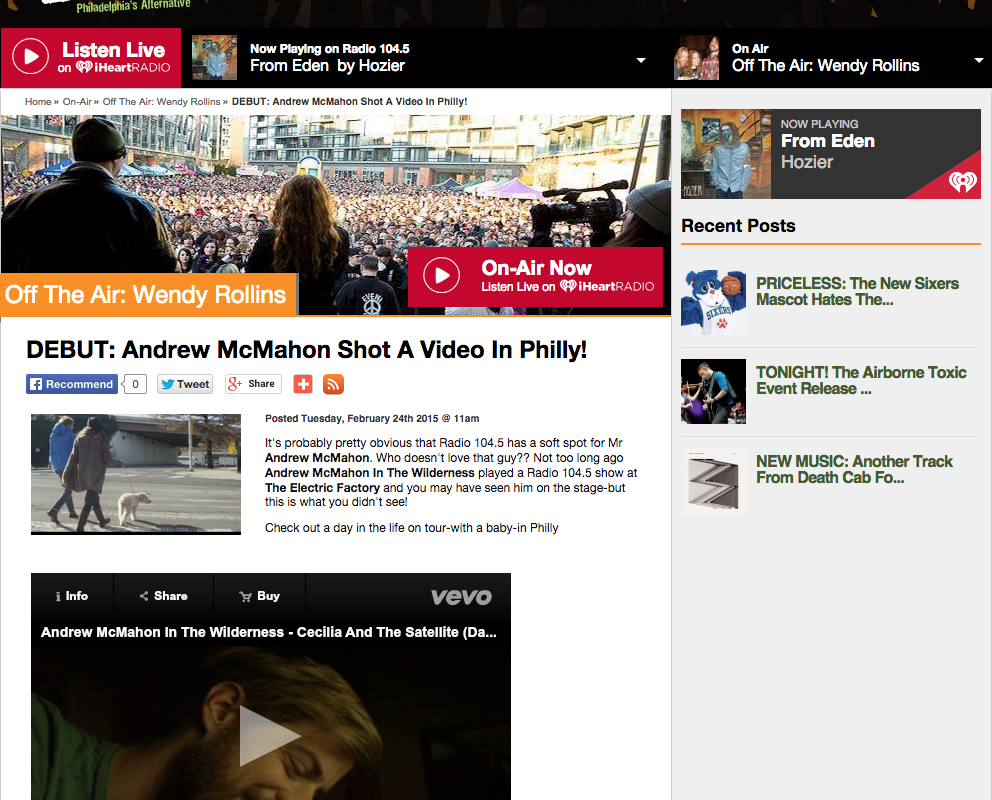
Task: Open Off The Air: Wendy Rollins breadcrumb
Action: [161, 102]
